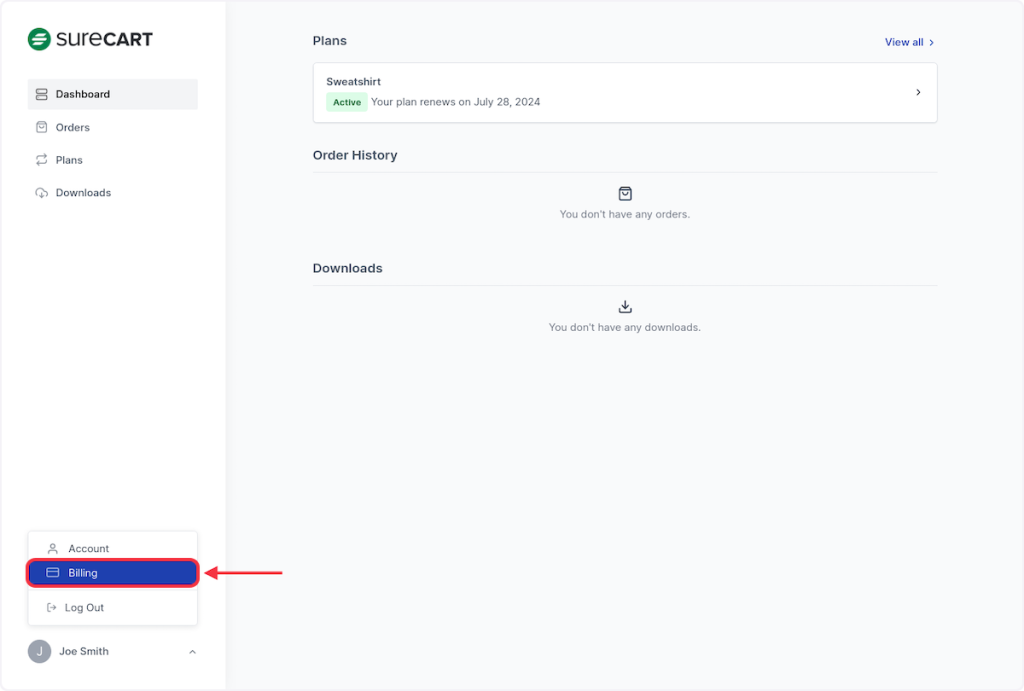Screen dimensions: 1024x691
Task: Click the Billing credit card icon
Action: 53,573
